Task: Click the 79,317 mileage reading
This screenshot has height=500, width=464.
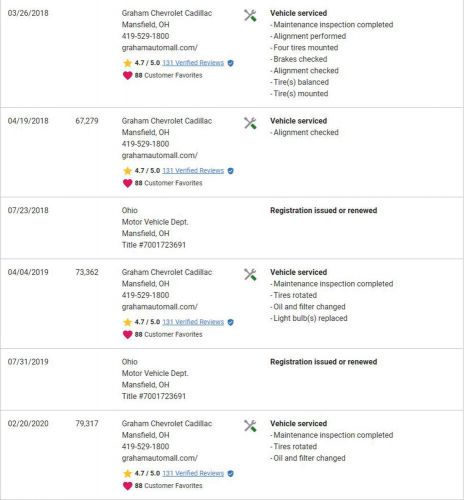Action: (x=87, y=423)
